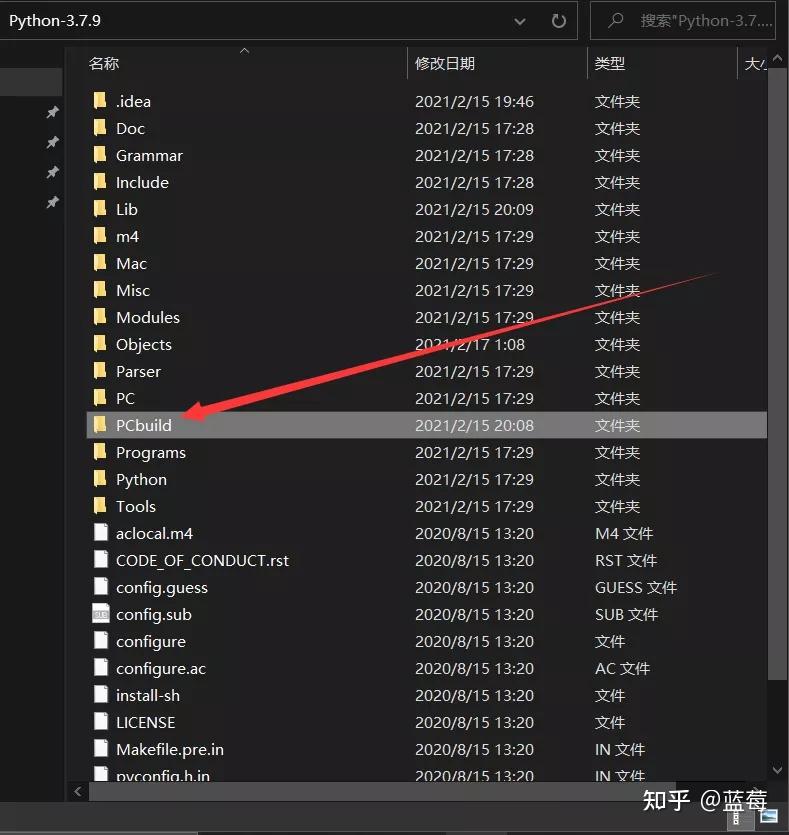Click the .idea date 2021/2/15 19:46

pos(474,101)
